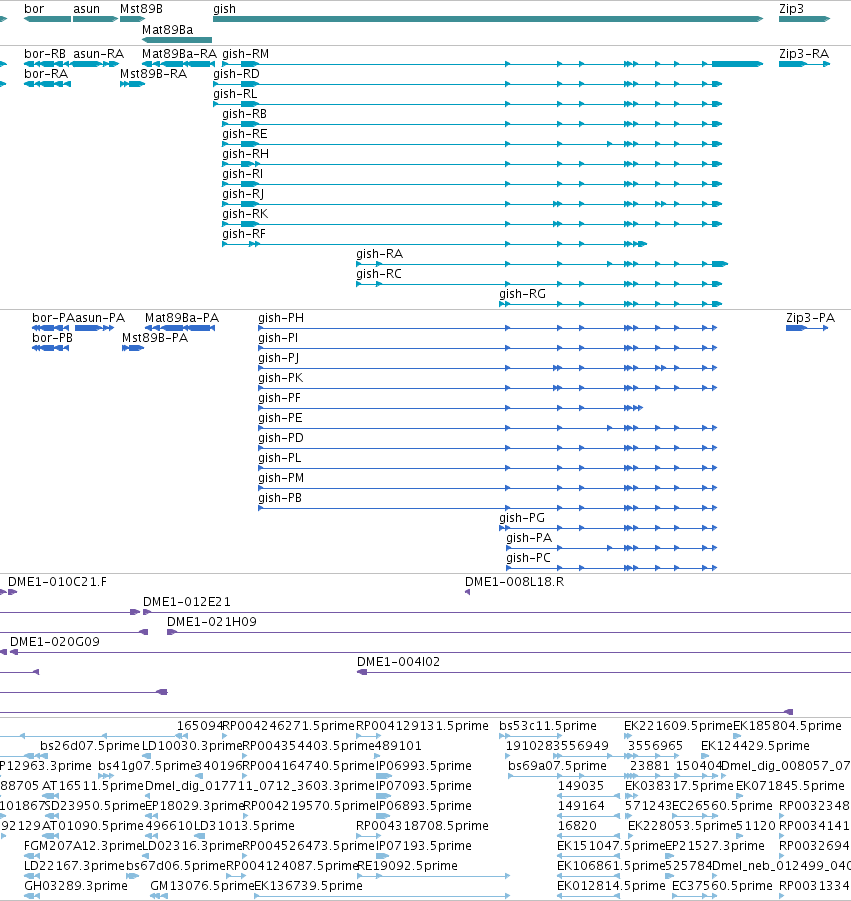851x901 pixels.
Task: Open EST bs69a07.5prime label
Action: pyautogui.click(x=557, y=767)
